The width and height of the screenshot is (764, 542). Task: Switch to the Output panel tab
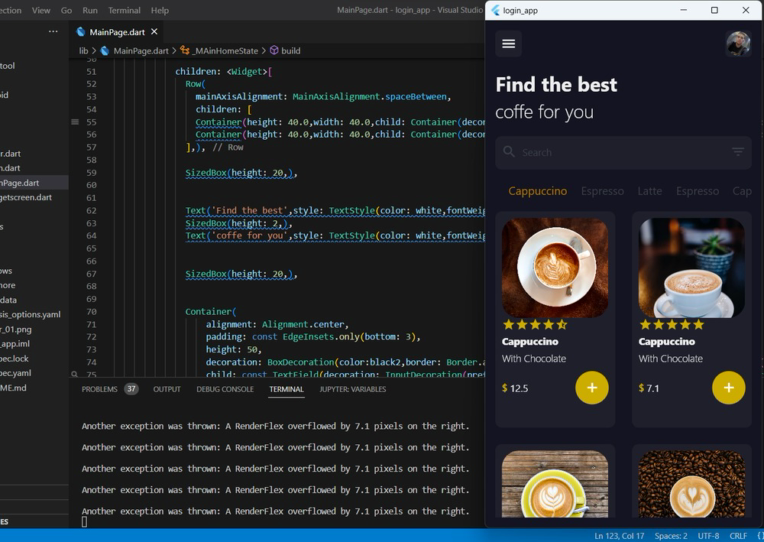(167, 389)
